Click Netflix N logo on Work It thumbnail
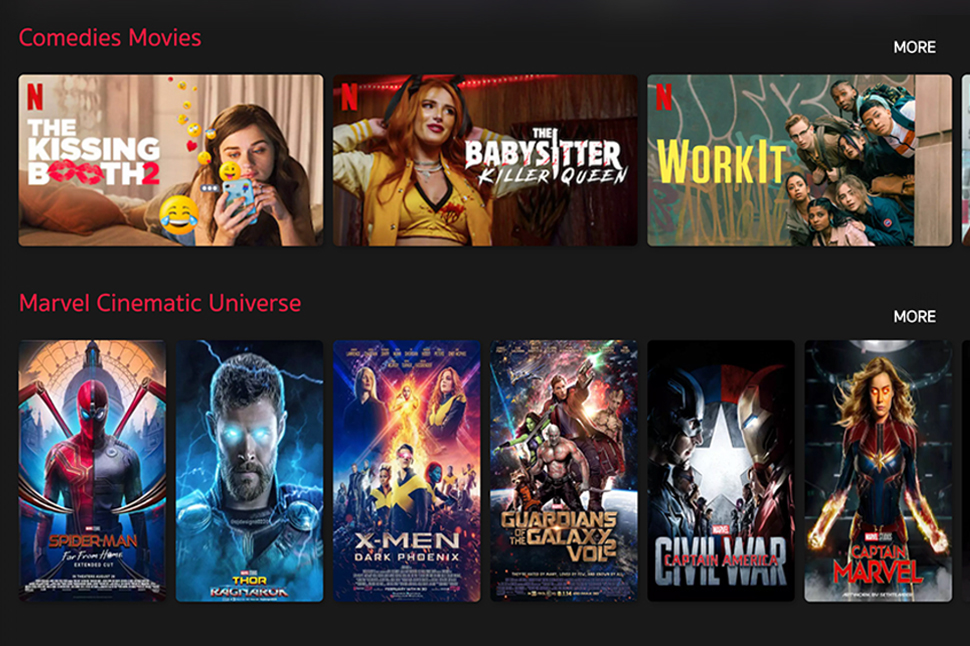The height and width of the screenshot is (646, 970). point(664,97)
